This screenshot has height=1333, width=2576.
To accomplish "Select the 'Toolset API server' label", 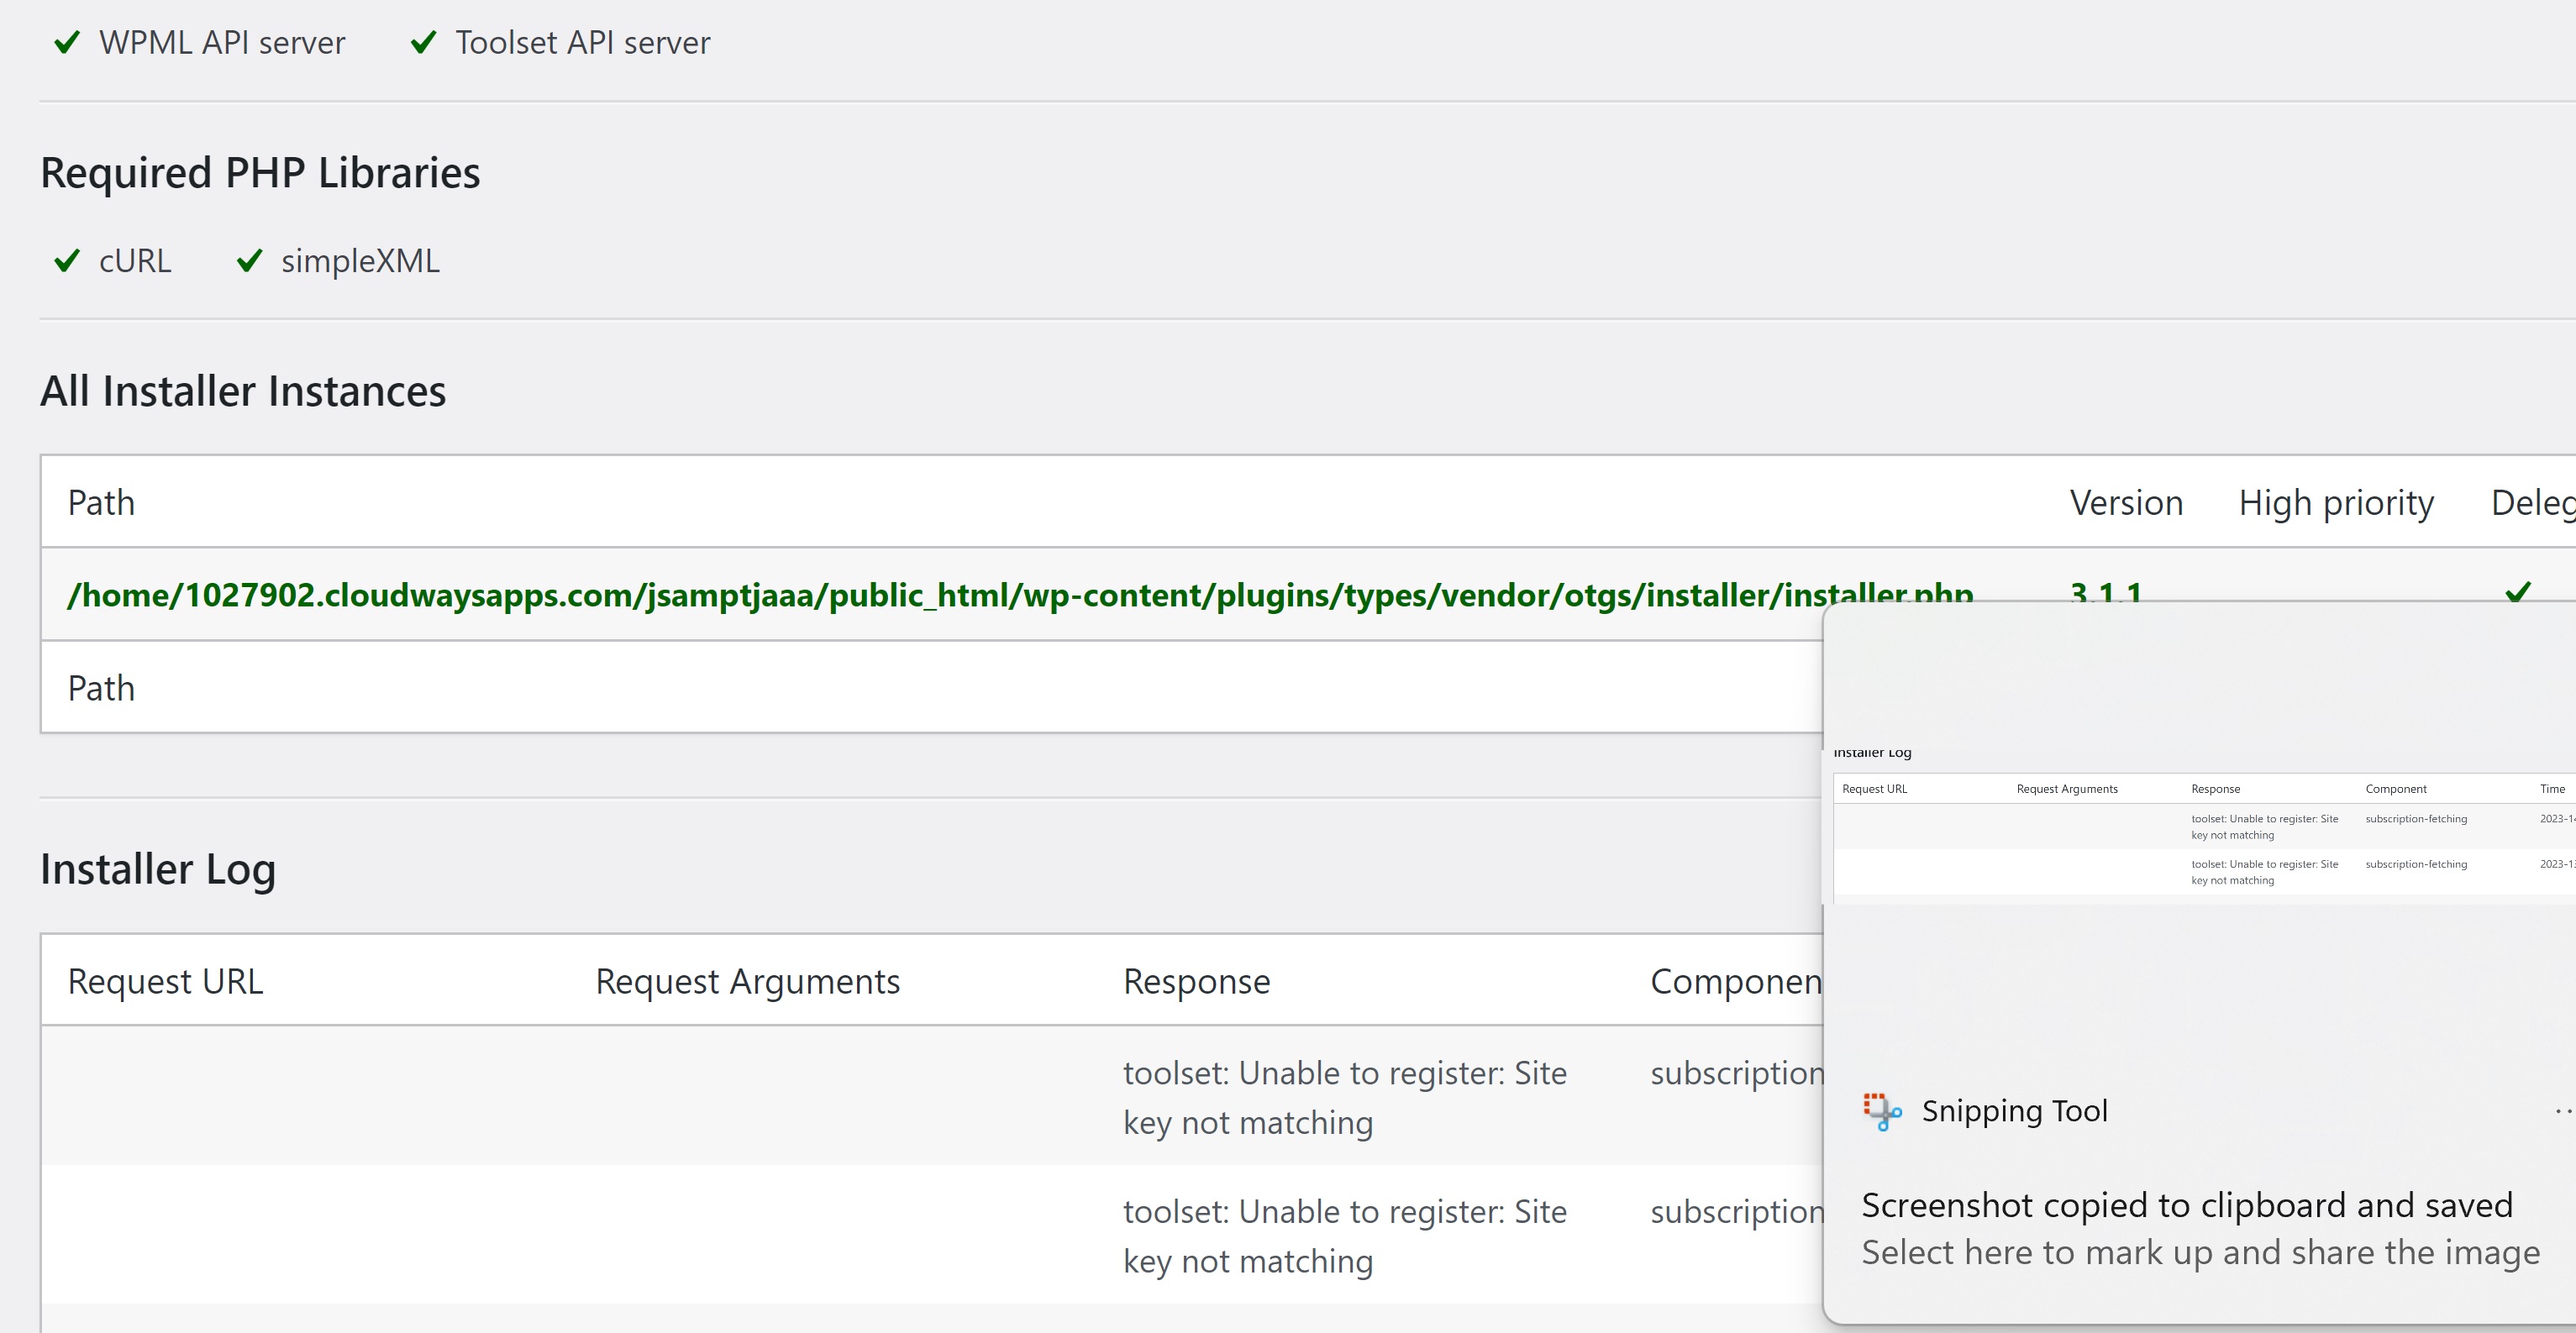I will 583,43.
